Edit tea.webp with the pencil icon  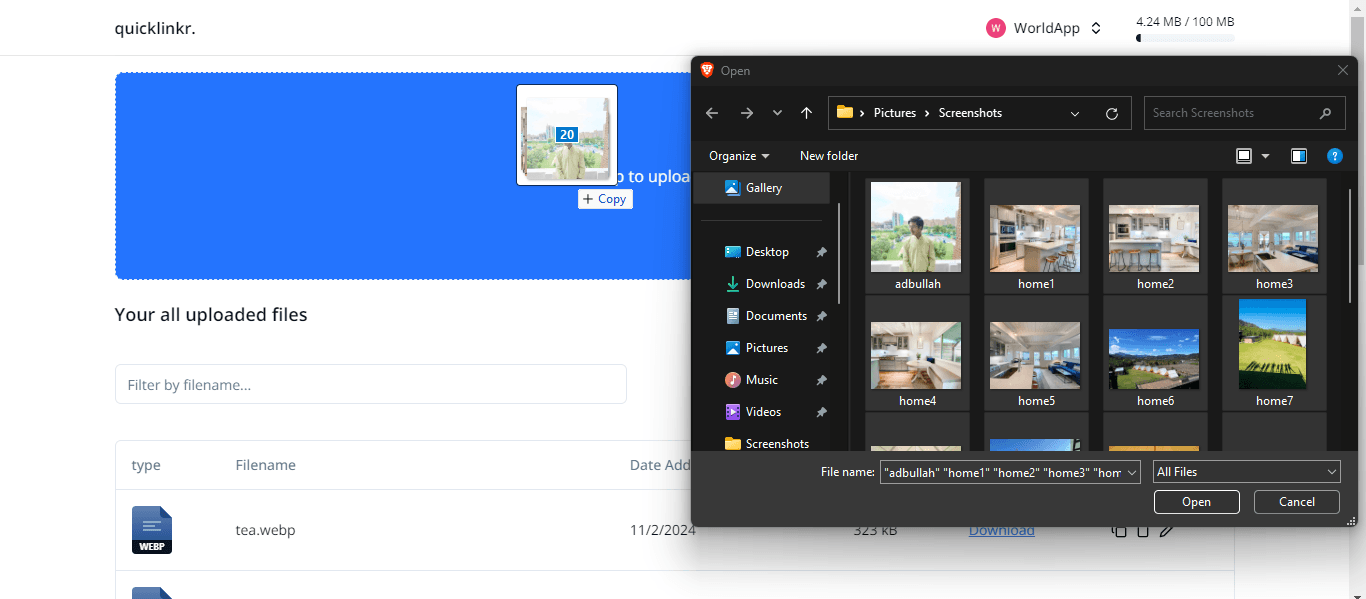[1166, 531]
